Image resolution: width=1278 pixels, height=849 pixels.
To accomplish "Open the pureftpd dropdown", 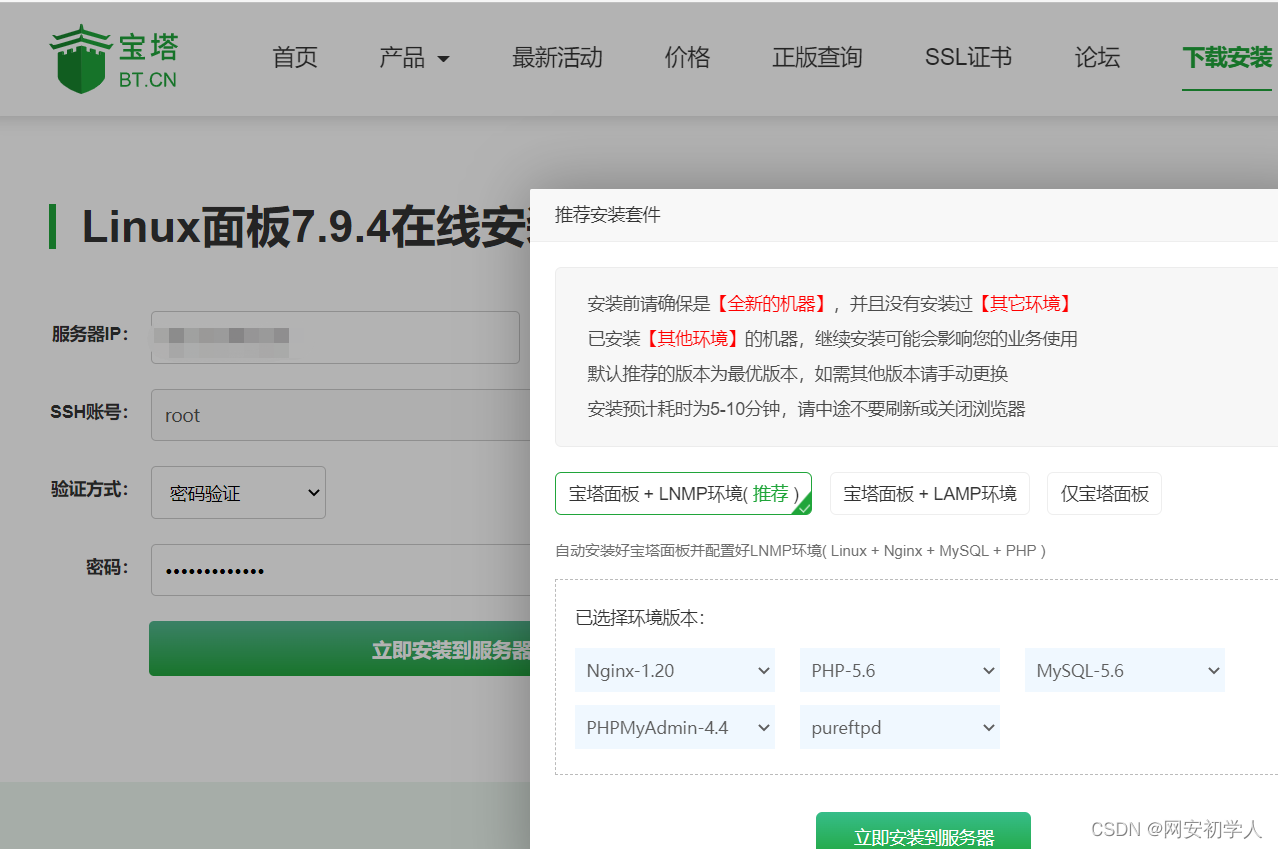I will point(900,727).
